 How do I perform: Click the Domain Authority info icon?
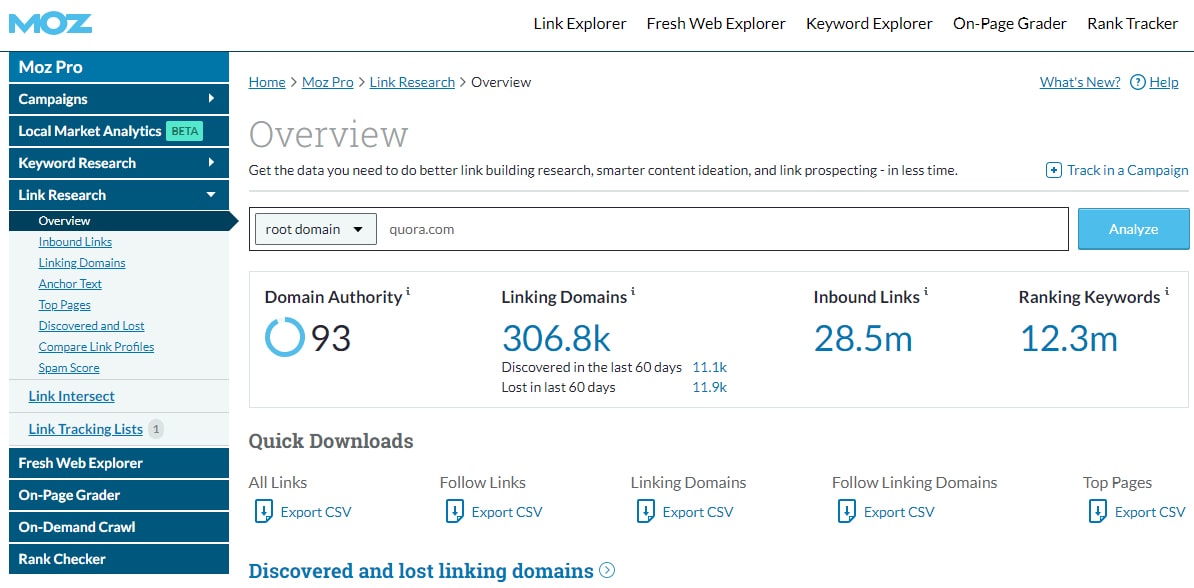[410, 291]
